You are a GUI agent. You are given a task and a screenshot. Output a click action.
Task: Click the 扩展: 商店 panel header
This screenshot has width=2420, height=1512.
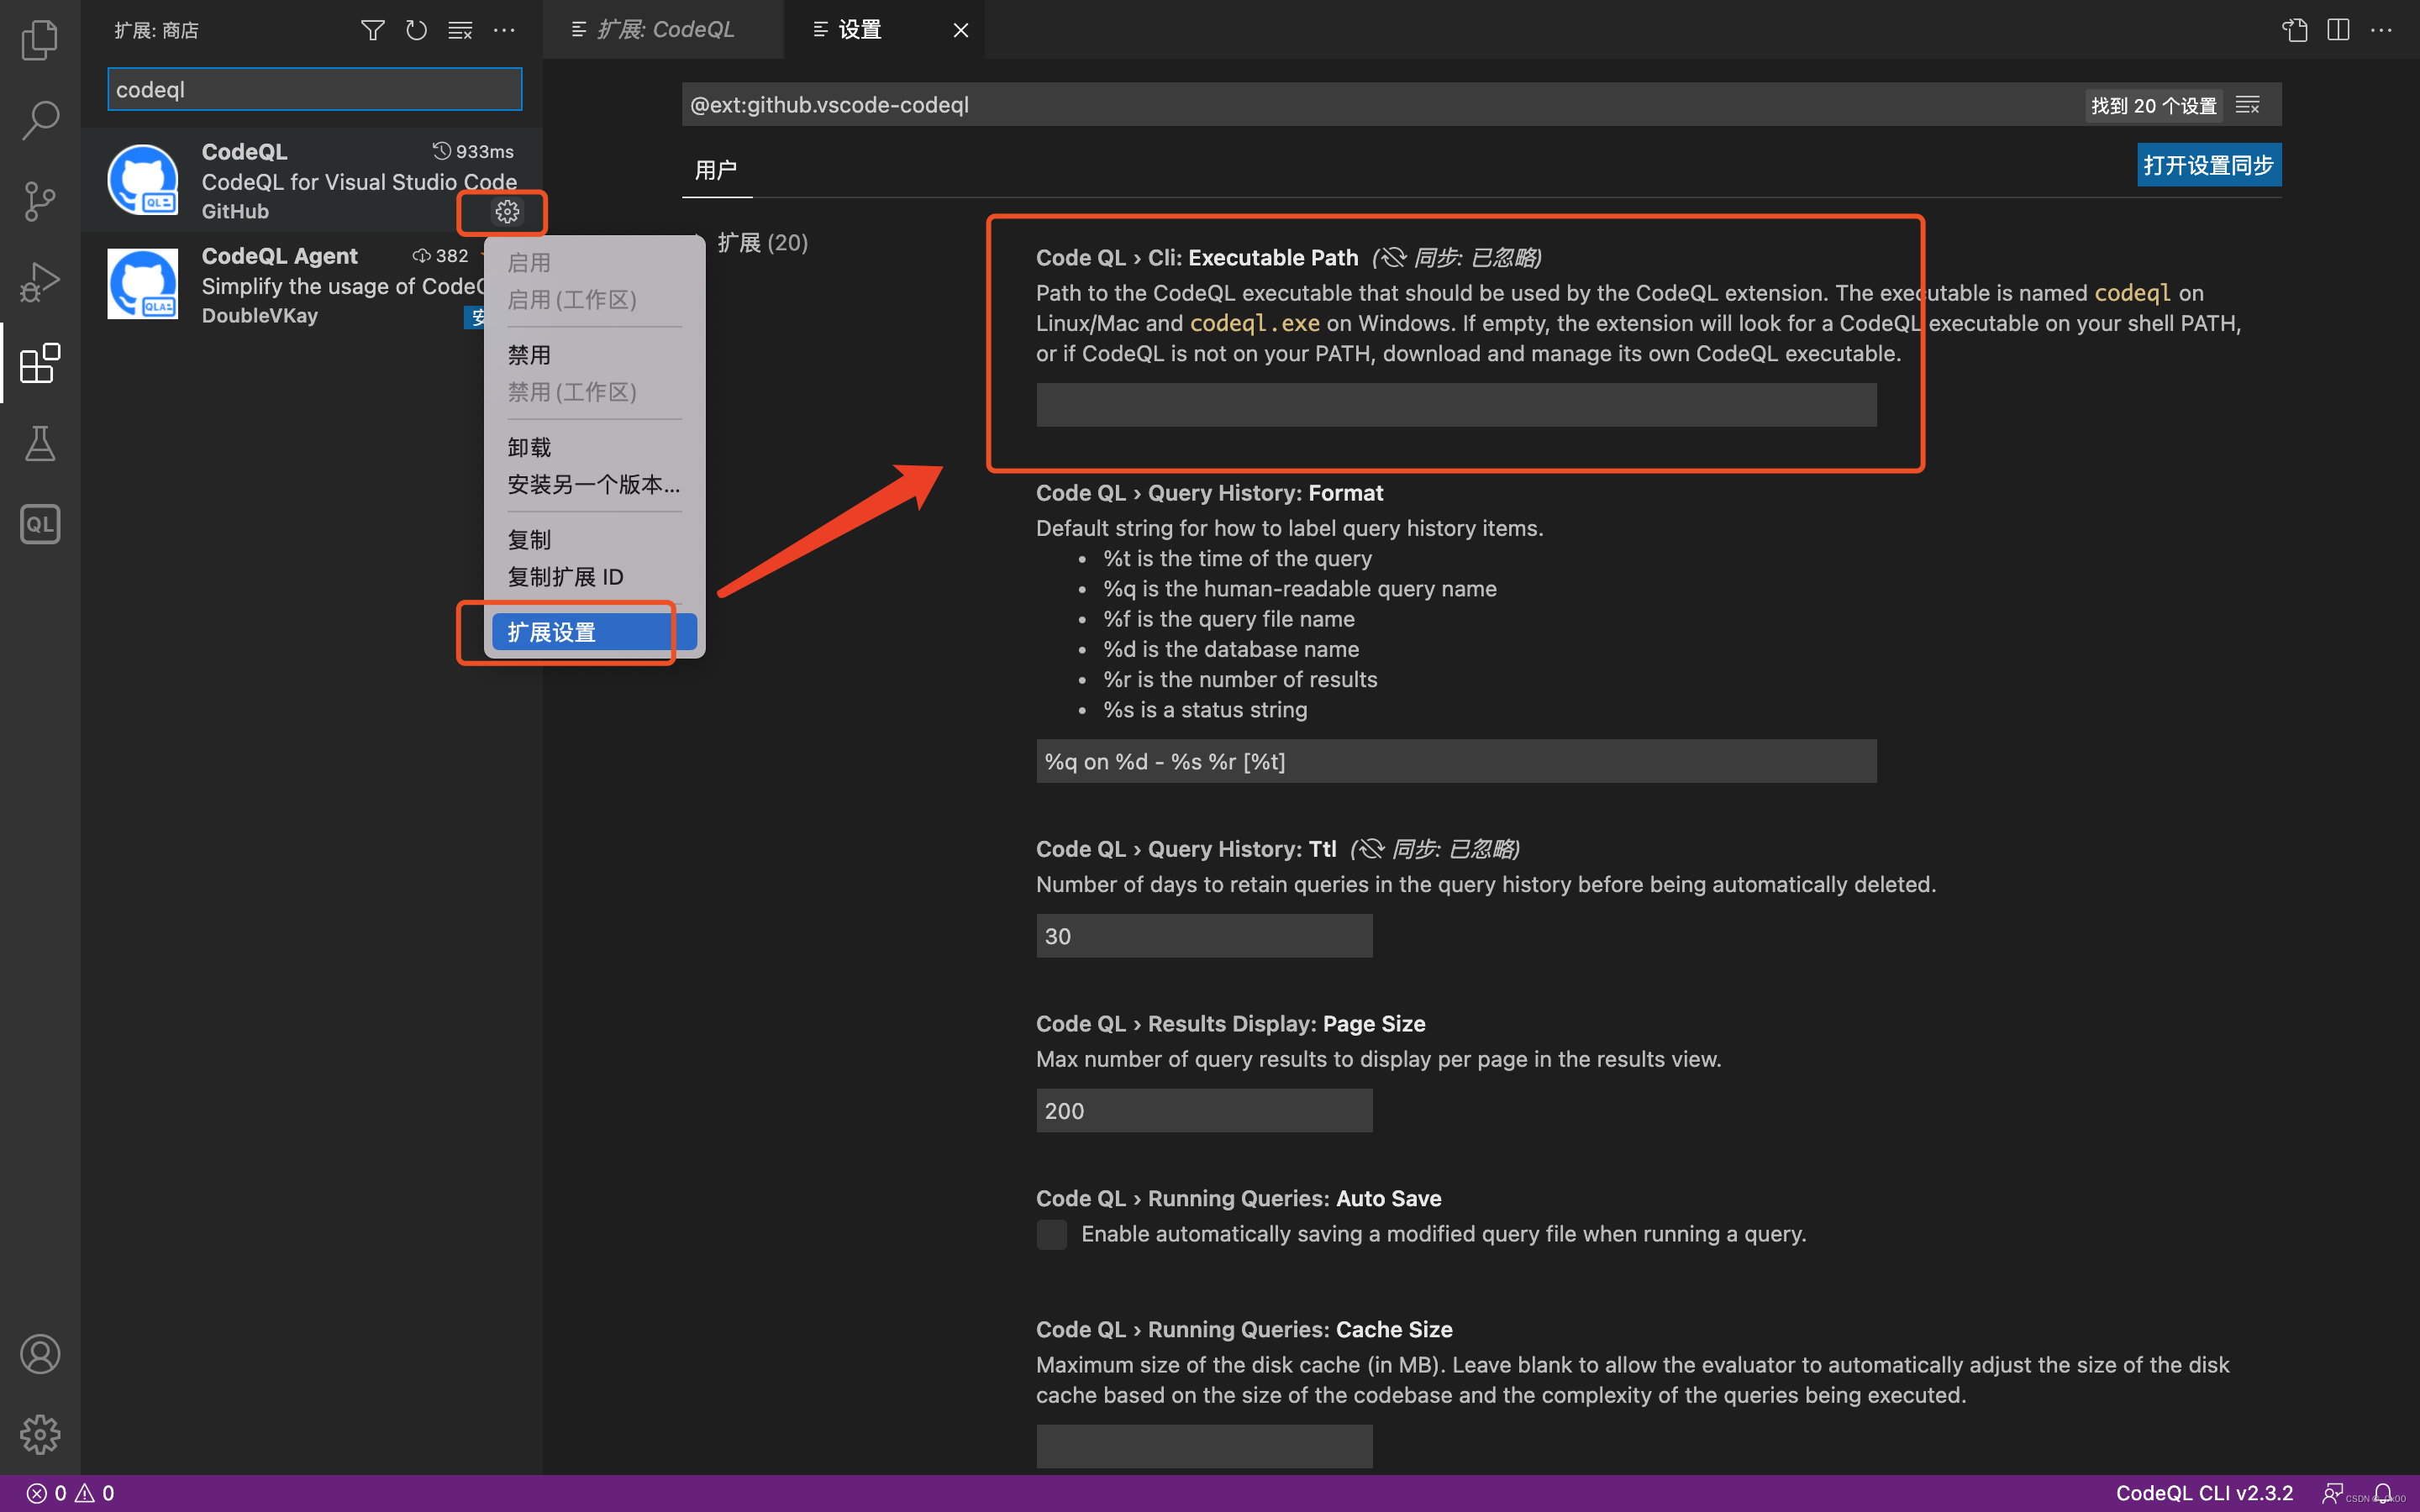click(156, 30)
